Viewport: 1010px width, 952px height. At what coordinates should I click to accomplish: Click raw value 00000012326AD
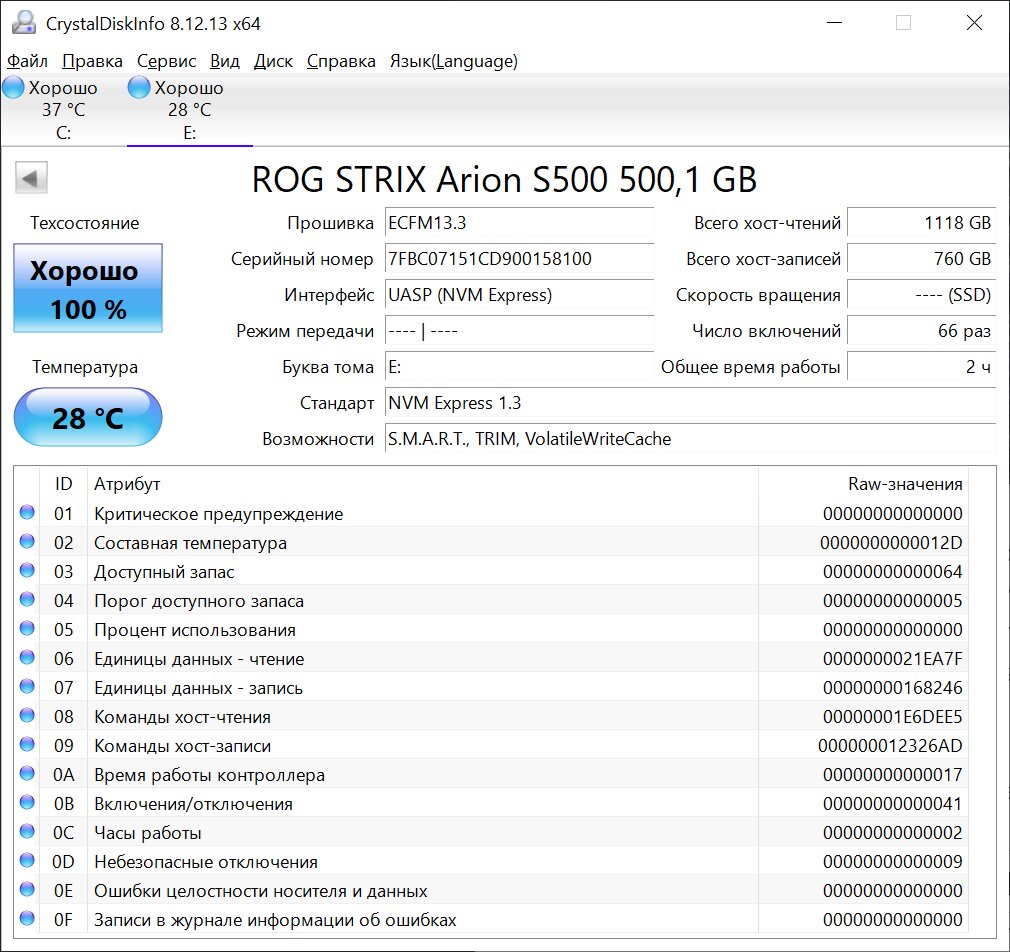click(x=890, y=746)
